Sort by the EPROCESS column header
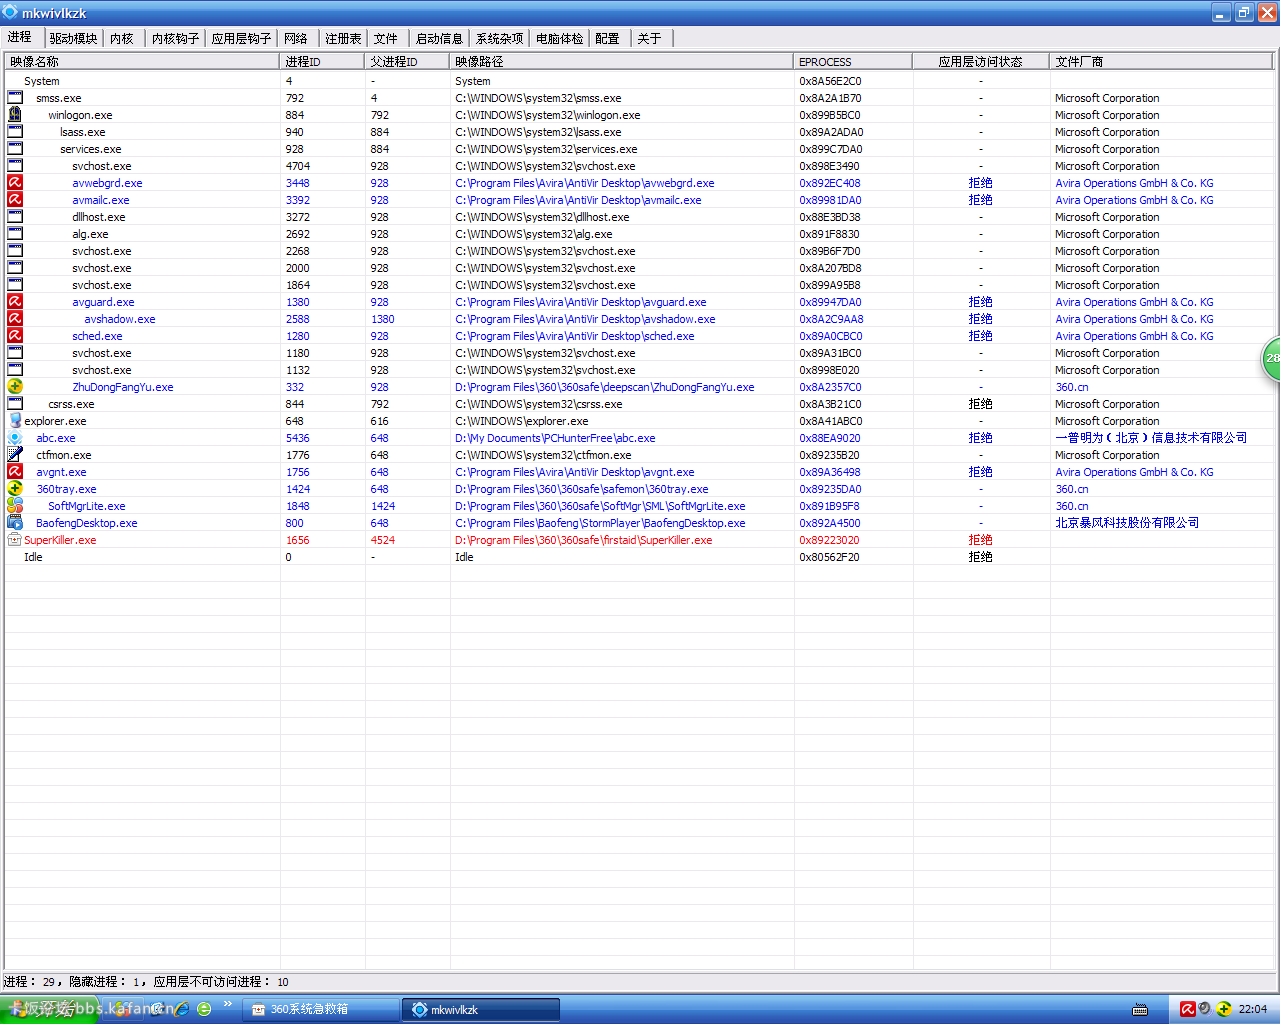 (x=853, y=61)
